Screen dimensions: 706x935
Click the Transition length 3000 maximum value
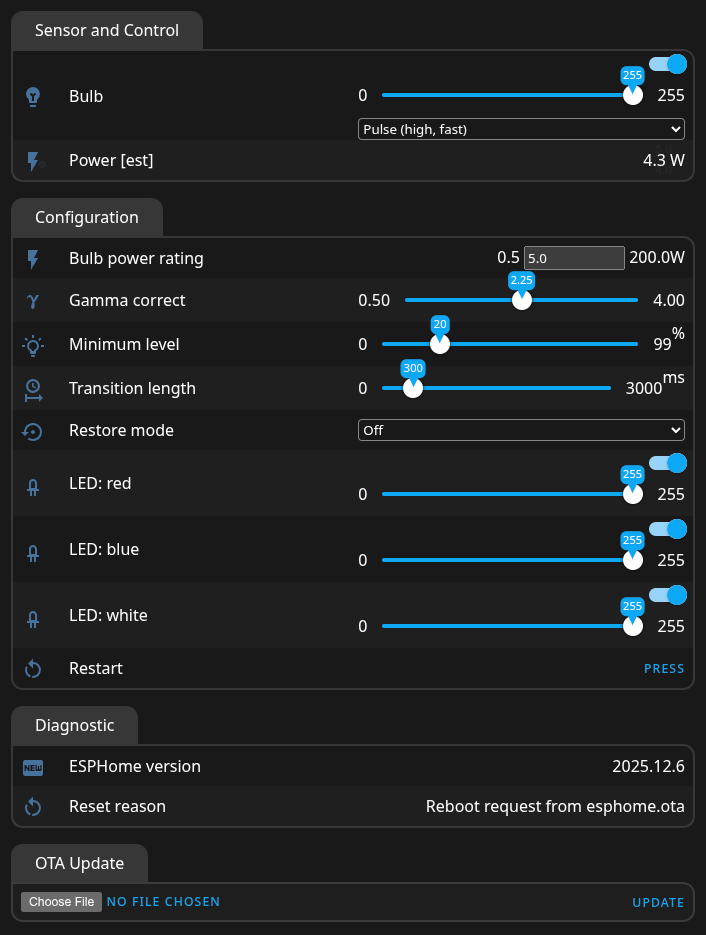click(x=644, y=389)
